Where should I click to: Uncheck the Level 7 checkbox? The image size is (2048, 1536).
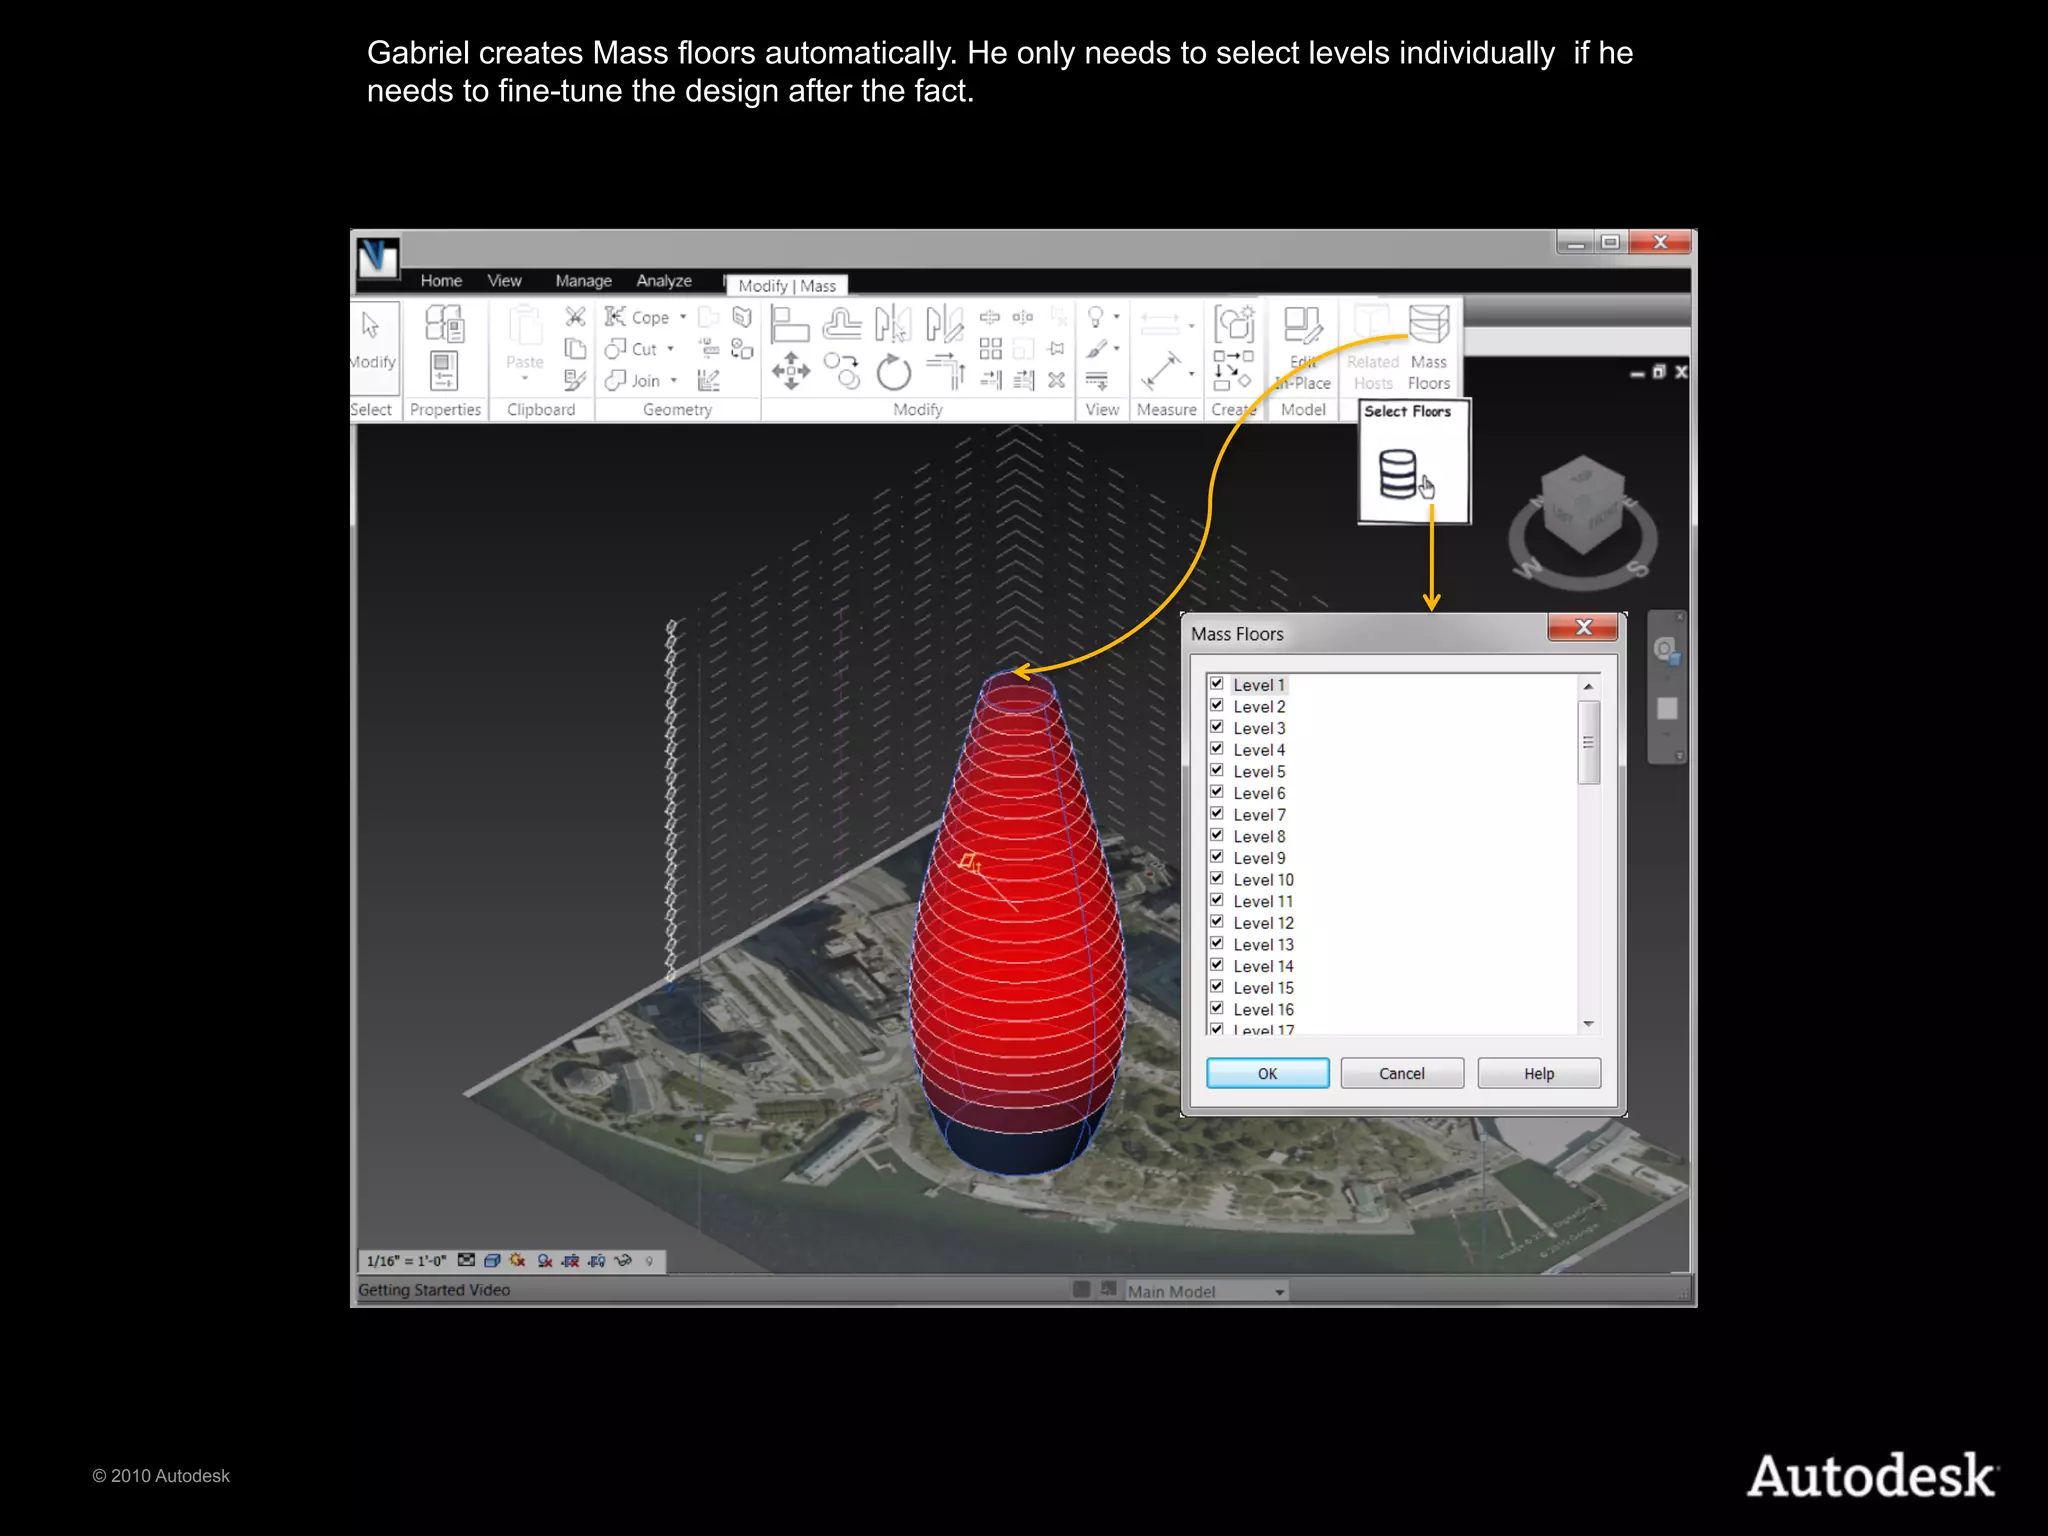point(1217,814)
